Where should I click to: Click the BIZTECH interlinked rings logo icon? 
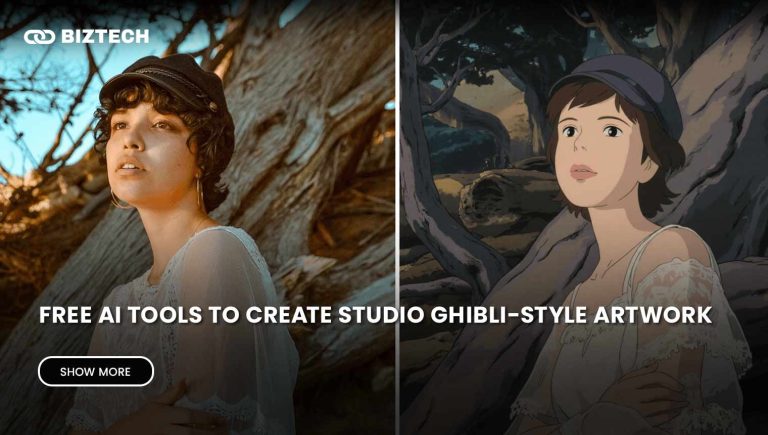[x=39, y=37]
